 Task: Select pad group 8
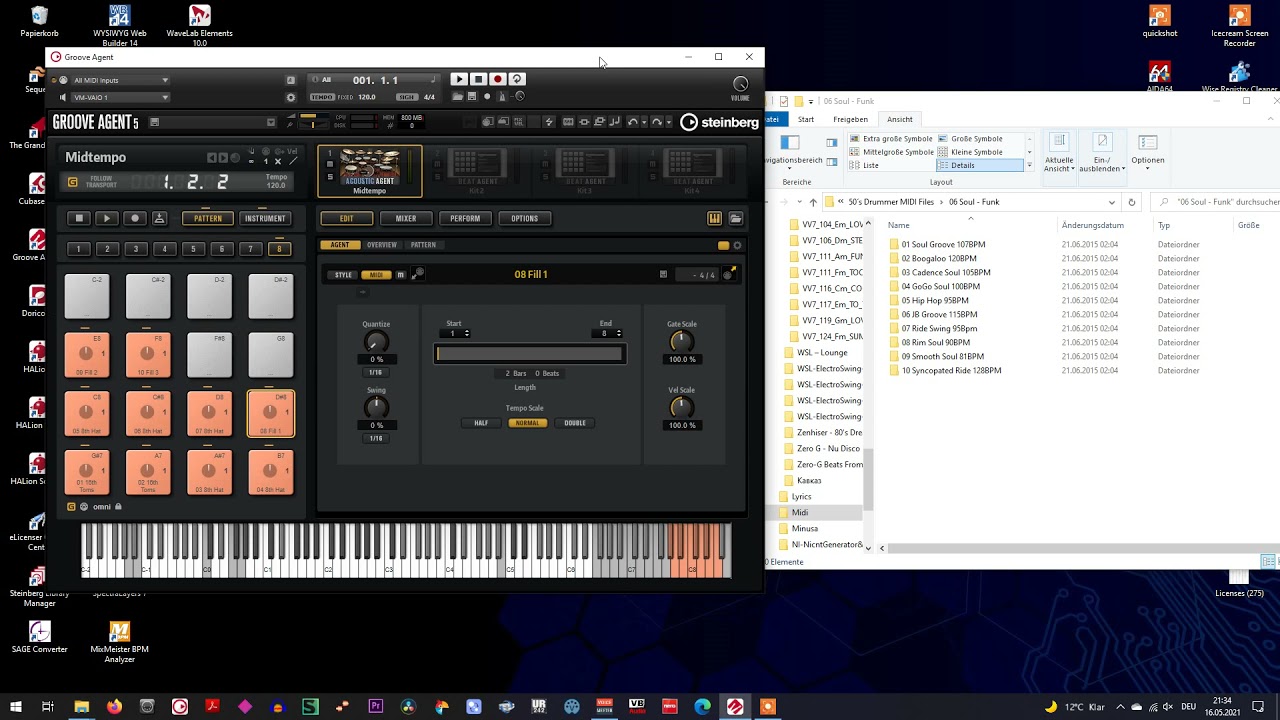(279, 249)
